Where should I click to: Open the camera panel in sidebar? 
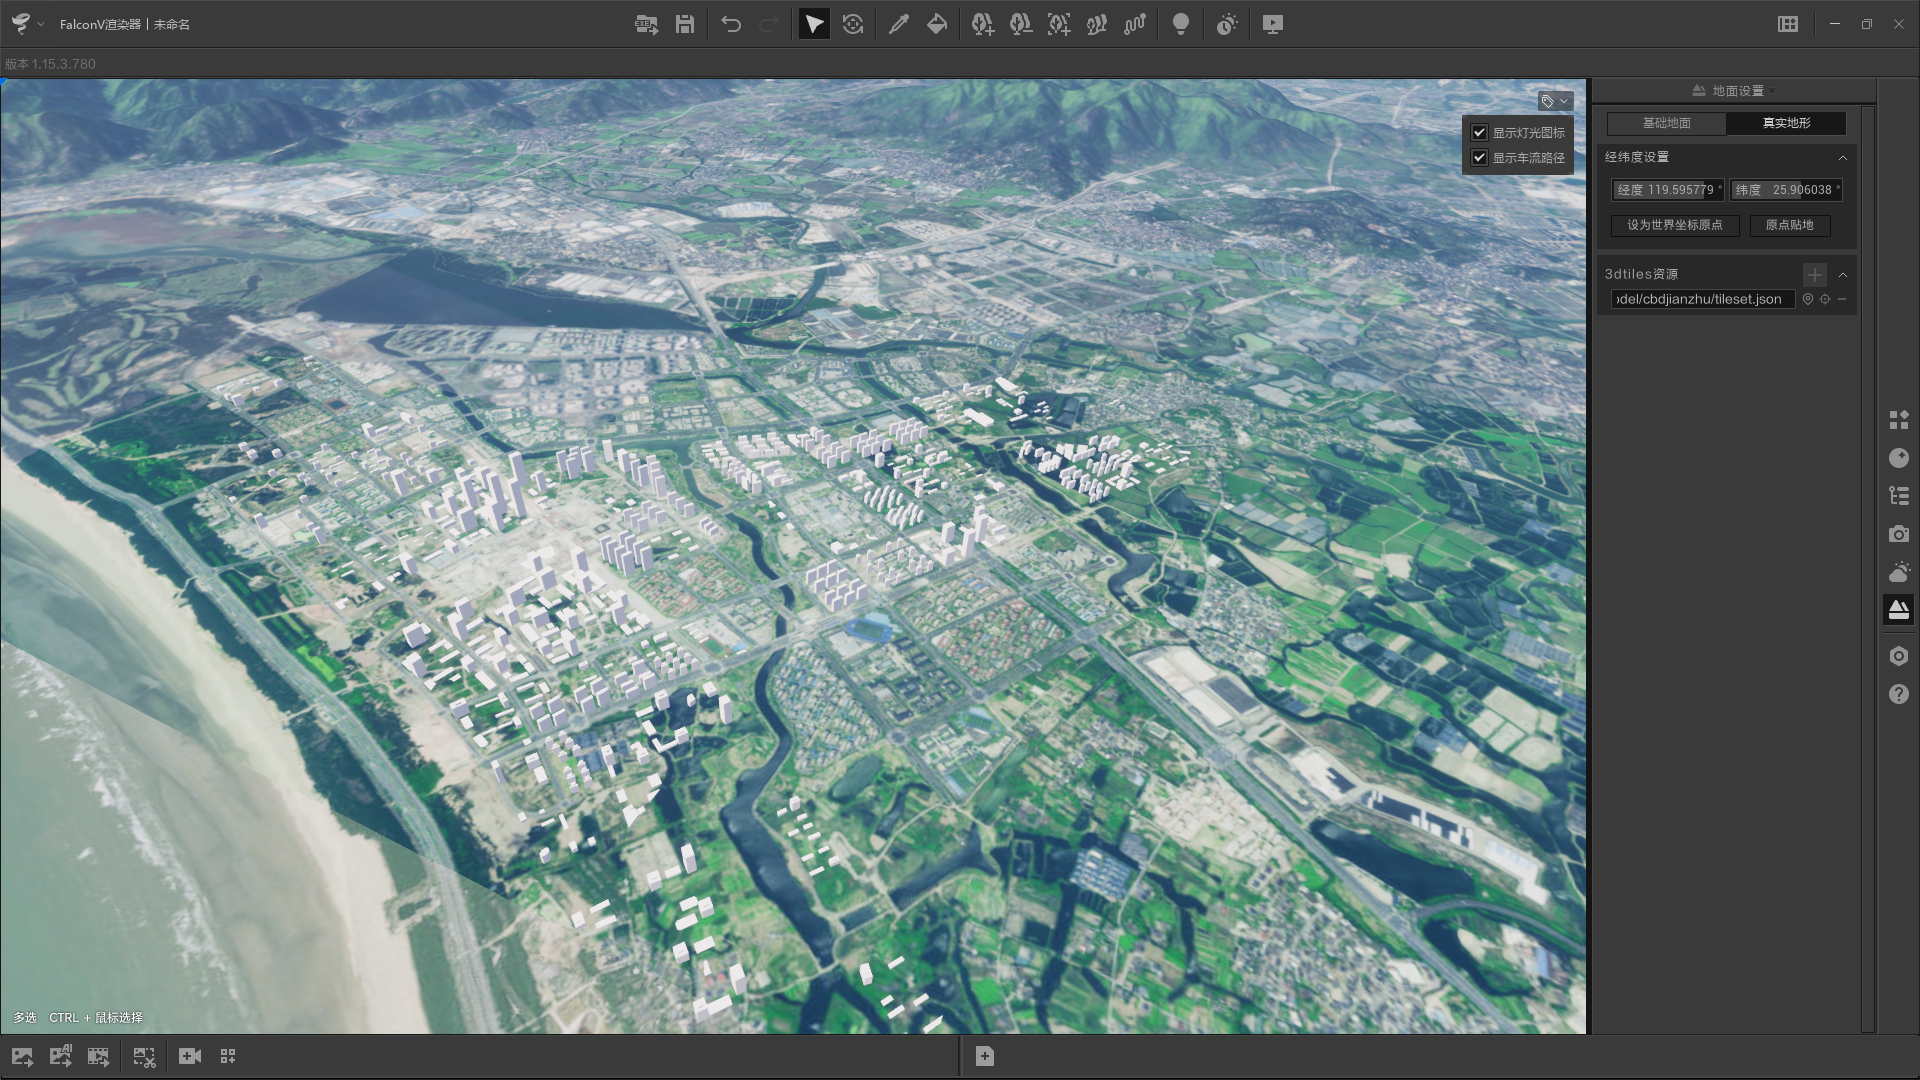(x=1898, y=535)
